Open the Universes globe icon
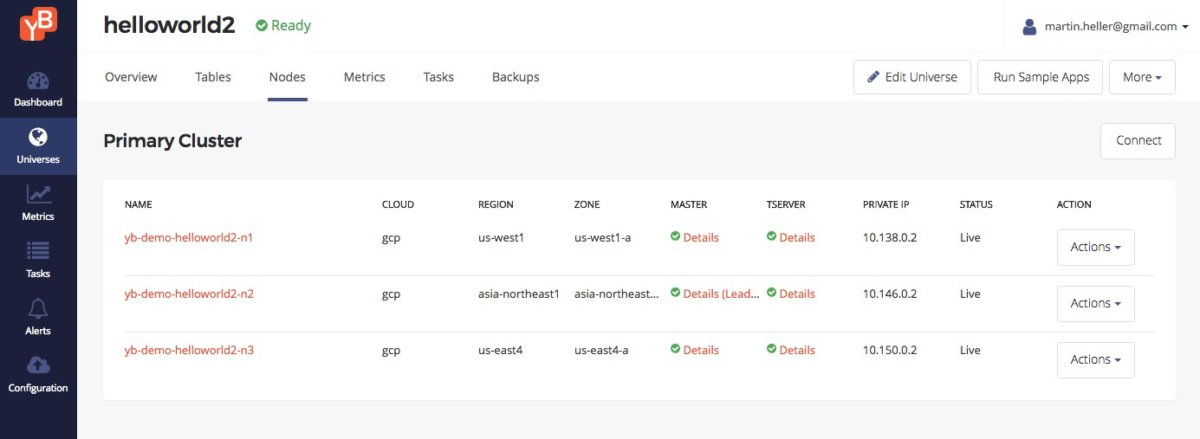This screenshot has width=1200, height=439. [x=38, y=137]
